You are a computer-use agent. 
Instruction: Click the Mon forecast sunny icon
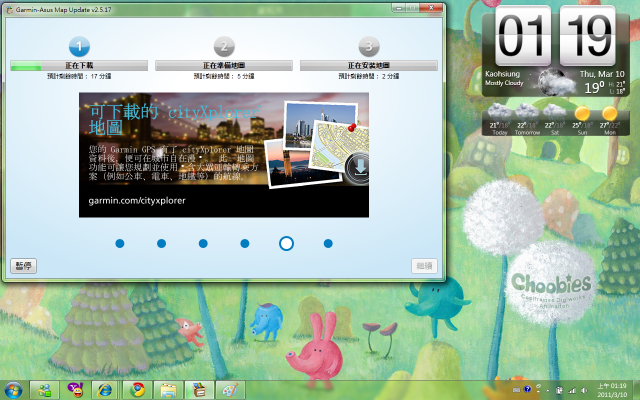[x=609, y=113]
